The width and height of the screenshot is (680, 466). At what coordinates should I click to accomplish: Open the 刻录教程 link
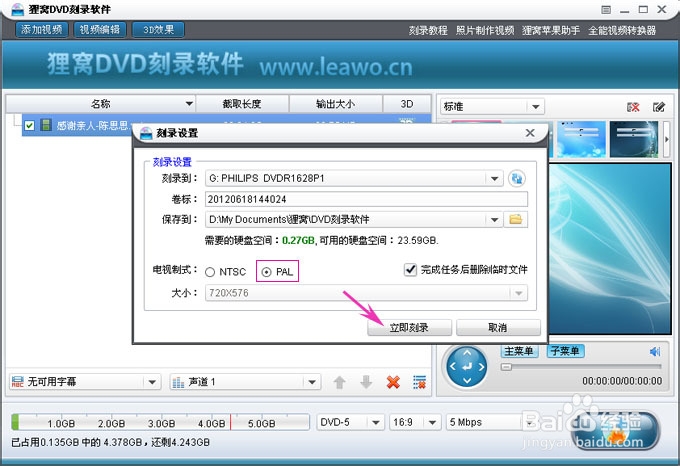428,31
